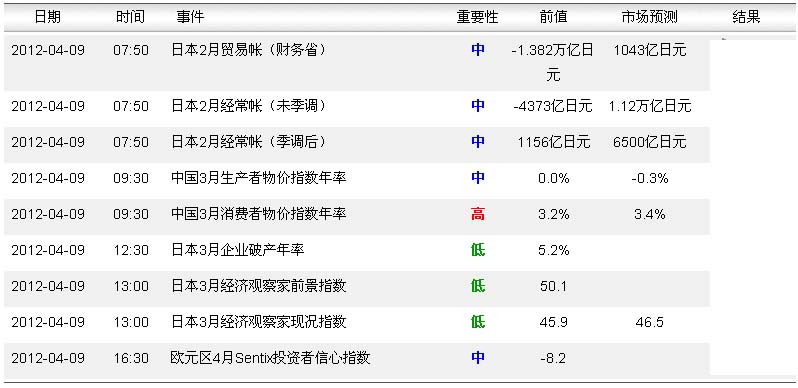The image size is (798, 388).
Task: Click green 低 marker for 企业破产年率
Action: [477, 250]
